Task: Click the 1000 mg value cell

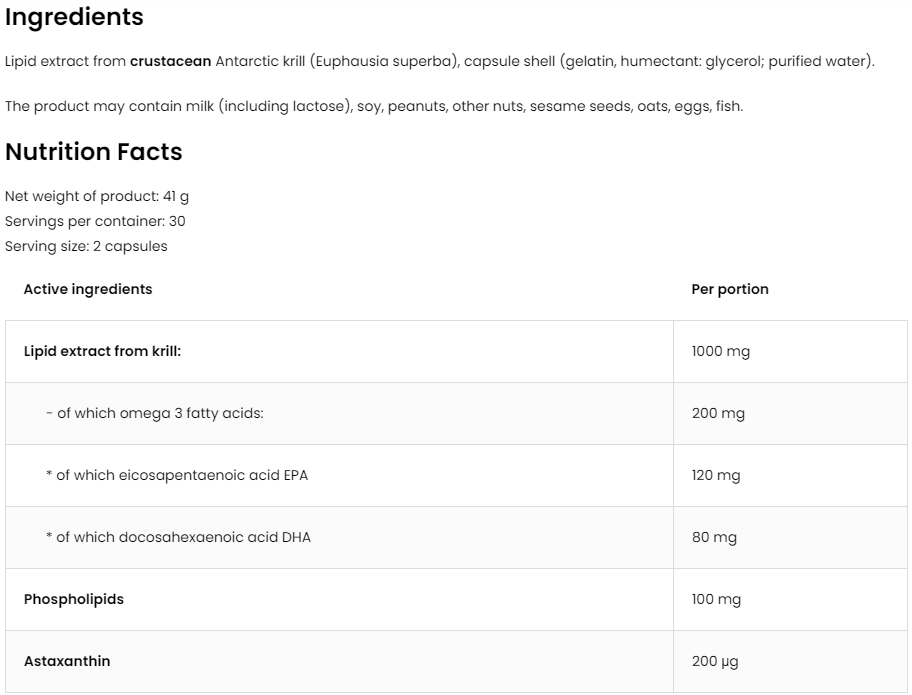Action: pos(720,352)
